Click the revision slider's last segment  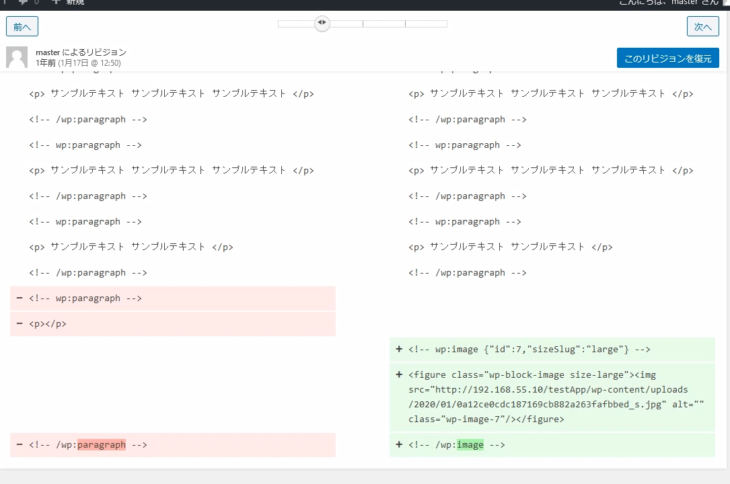(x=426, y=24)
